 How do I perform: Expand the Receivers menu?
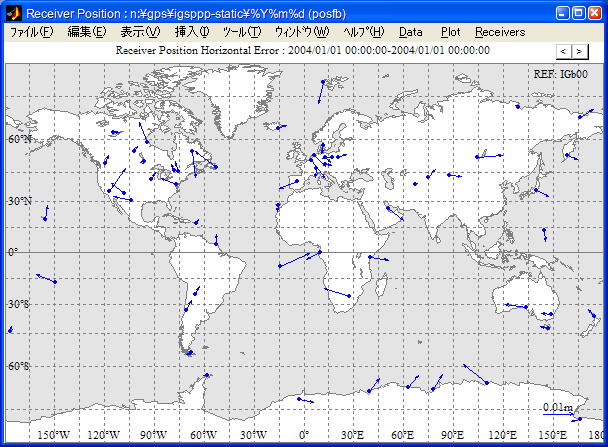[499, 32]
